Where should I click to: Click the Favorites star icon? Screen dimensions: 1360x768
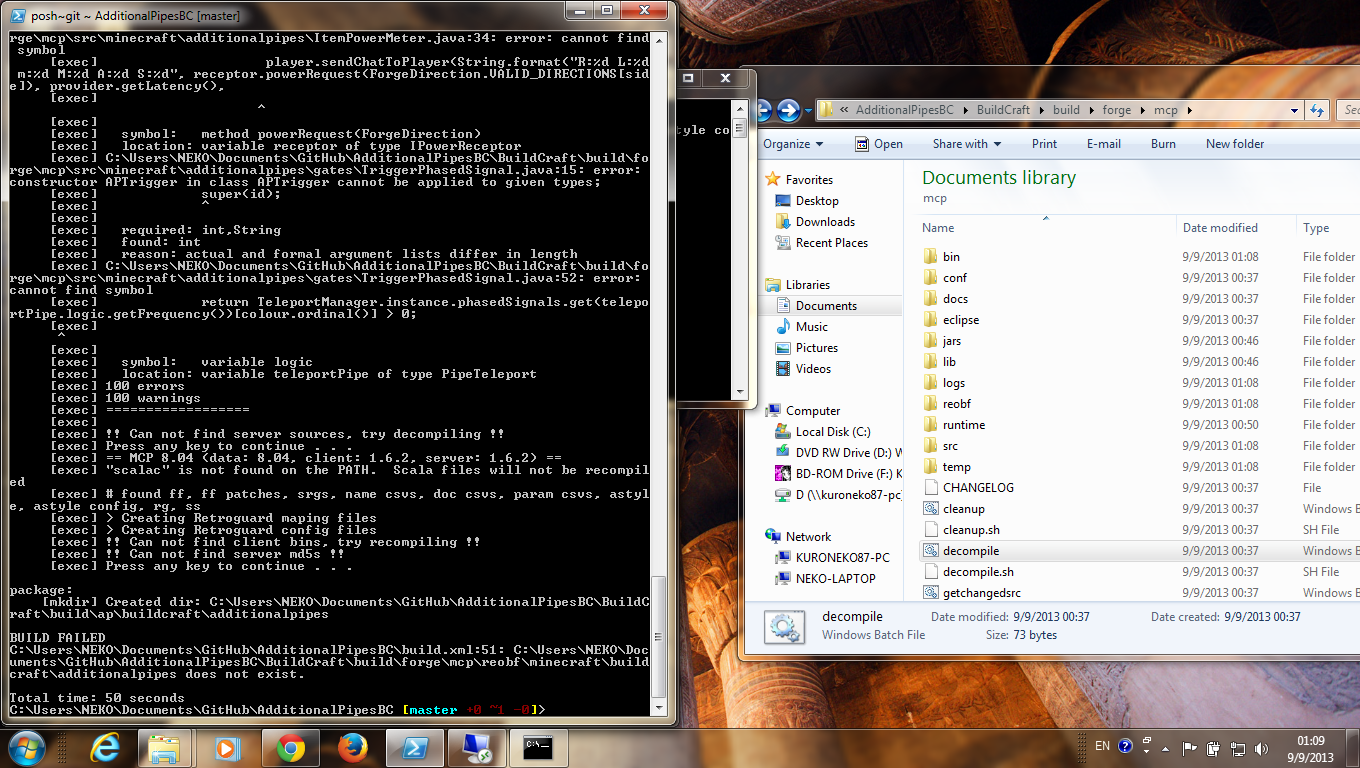(772, 180)
